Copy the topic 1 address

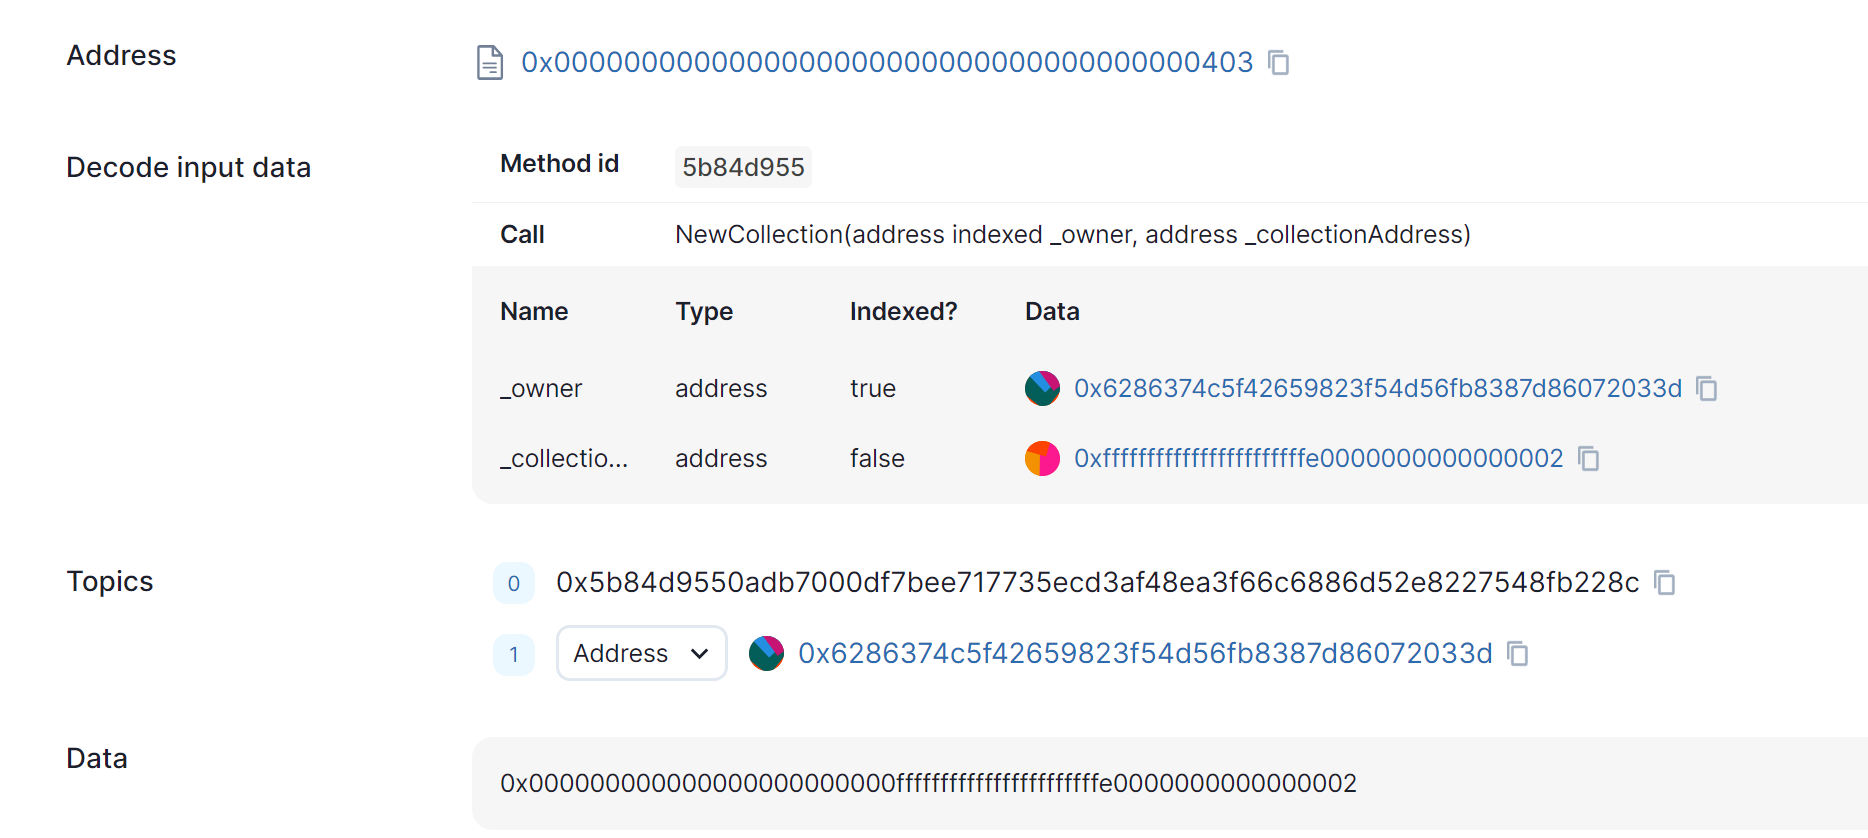click(1518, 654)
